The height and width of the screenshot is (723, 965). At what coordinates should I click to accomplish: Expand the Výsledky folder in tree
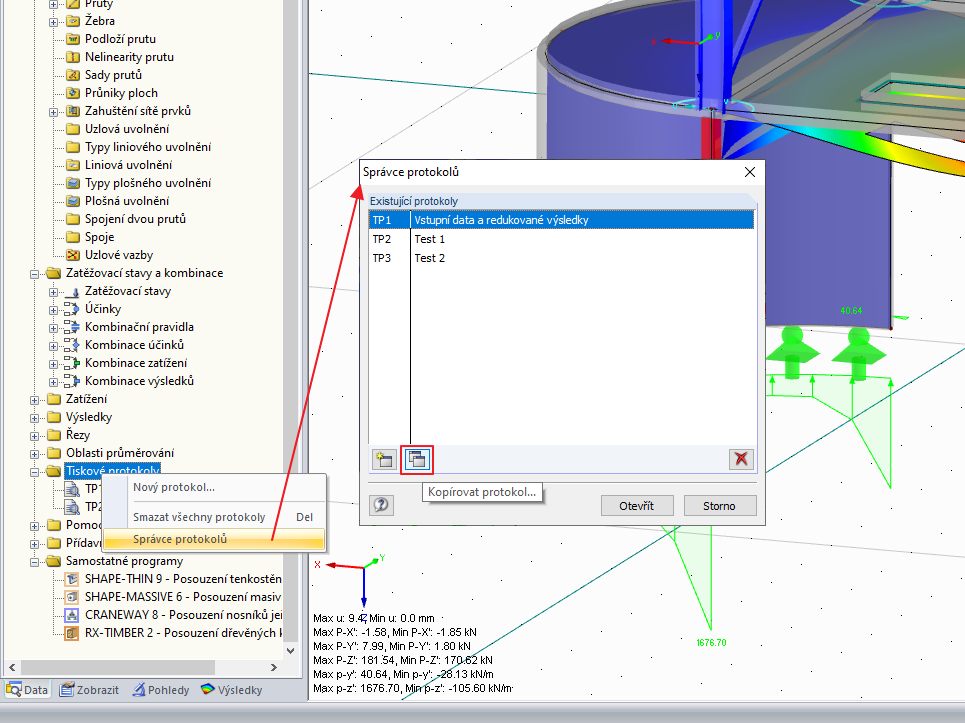pyautogui.click(x=34, y=418)
